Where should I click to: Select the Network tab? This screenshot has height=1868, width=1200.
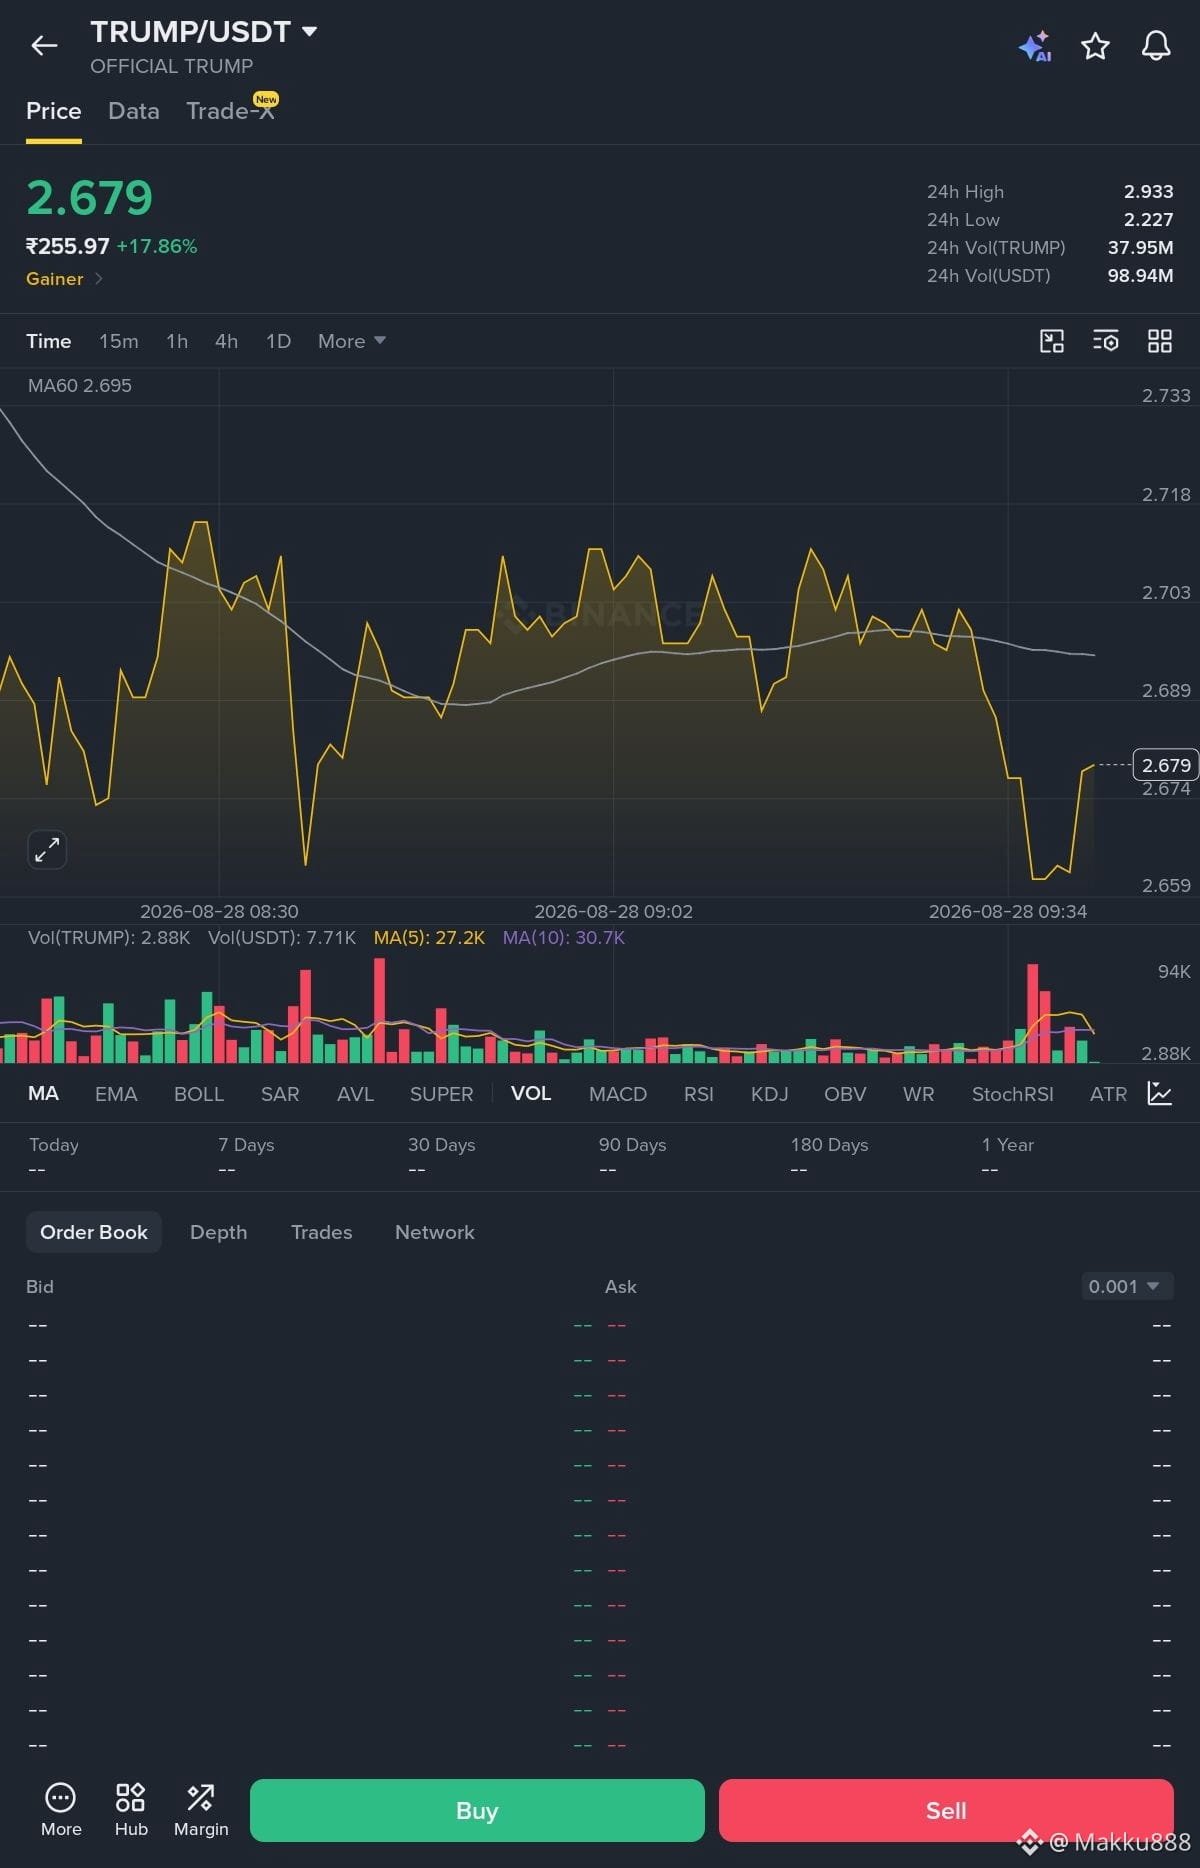(x=435, y=1232)
